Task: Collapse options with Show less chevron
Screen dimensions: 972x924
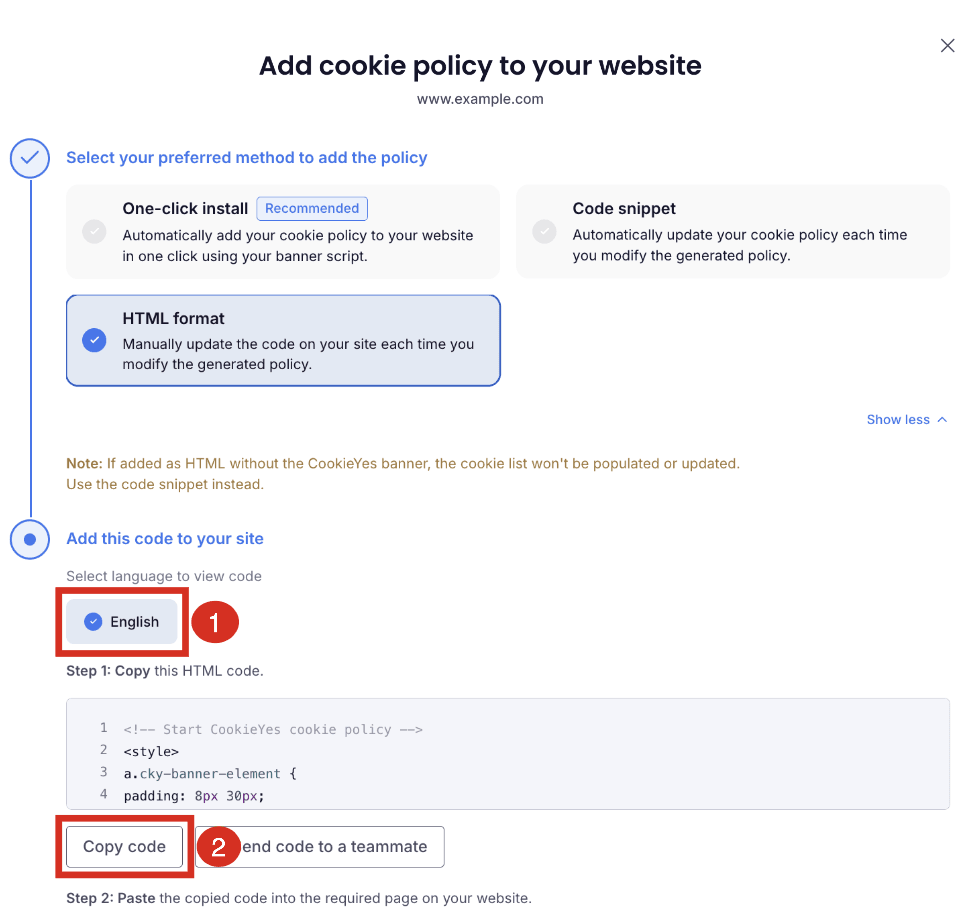Action: click(942, 420)
